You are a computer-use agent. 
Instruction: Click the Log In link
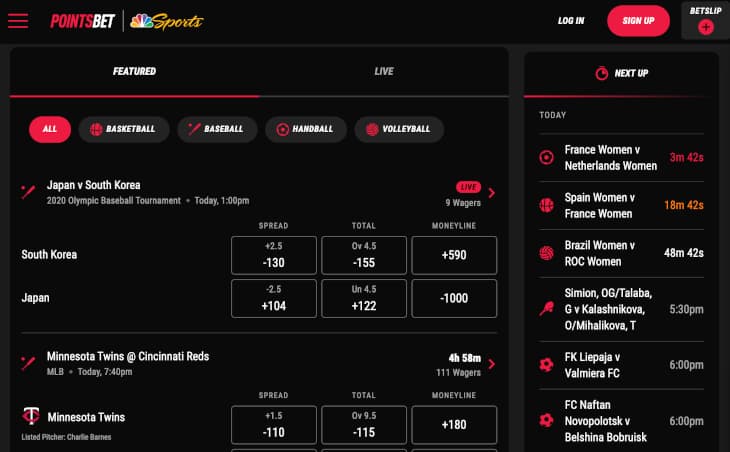pyautogui.click(x=571, y=21)
